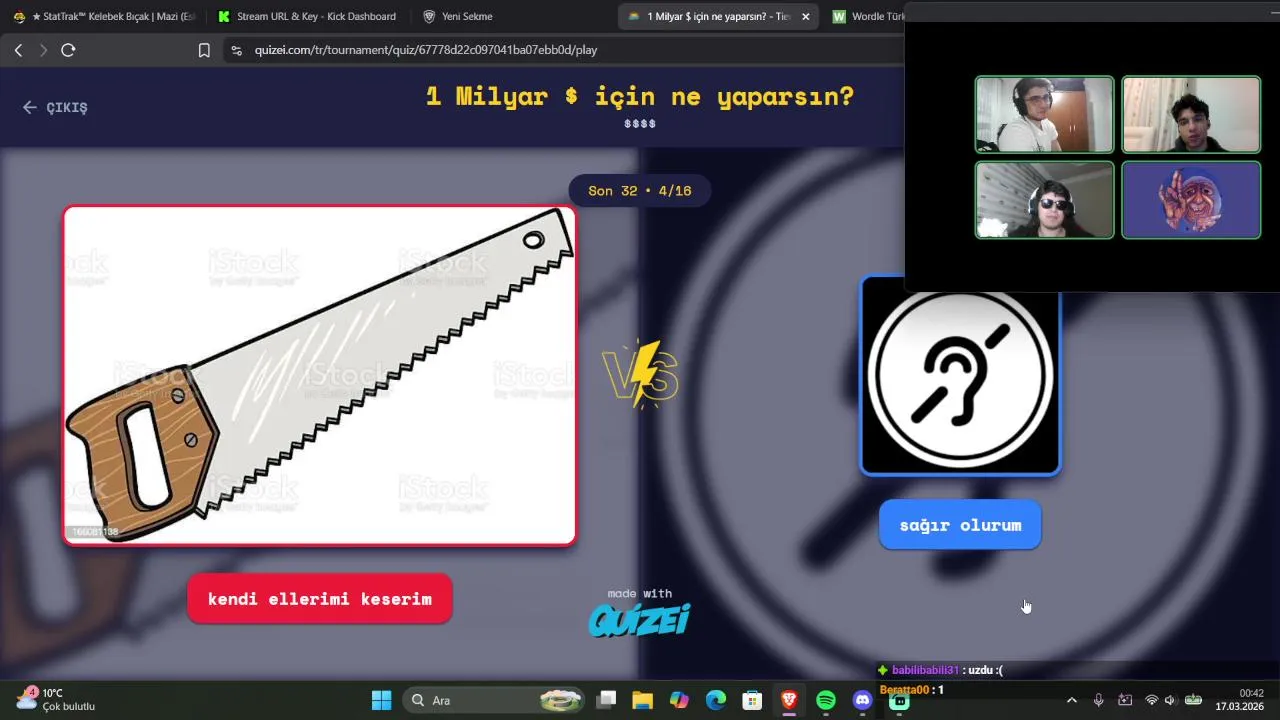This screenshot has height=720, width=1280.
Task: Choose the 'kendi ellerimi keserim' button
Action: click(x=320, y=599)
